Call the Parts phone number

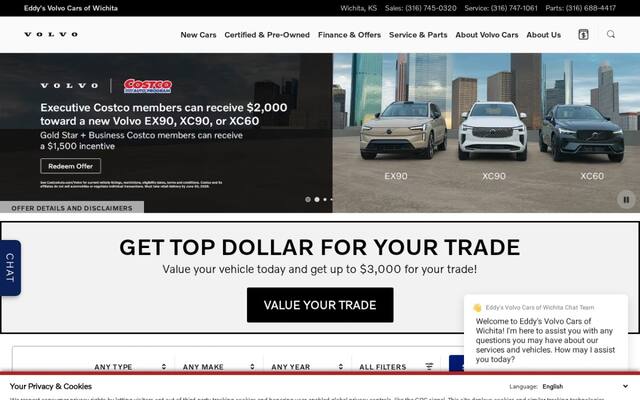580,8
